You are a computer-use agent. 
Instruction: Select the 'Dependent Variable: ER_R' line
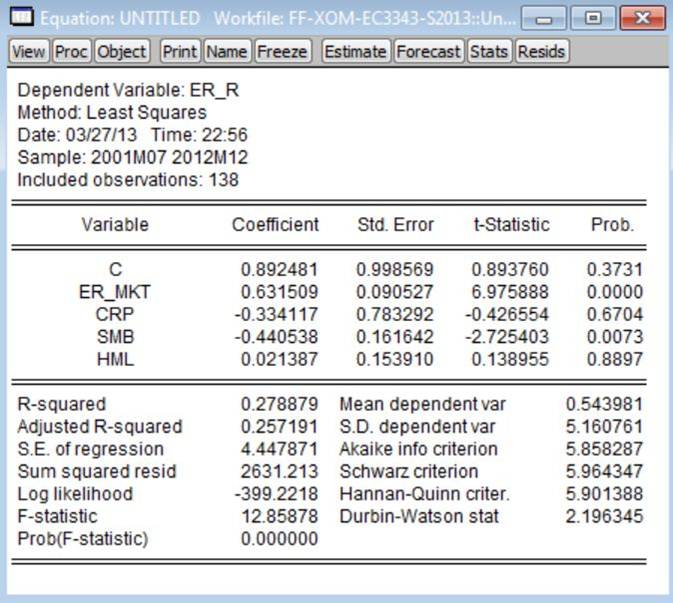click(128, 90)
